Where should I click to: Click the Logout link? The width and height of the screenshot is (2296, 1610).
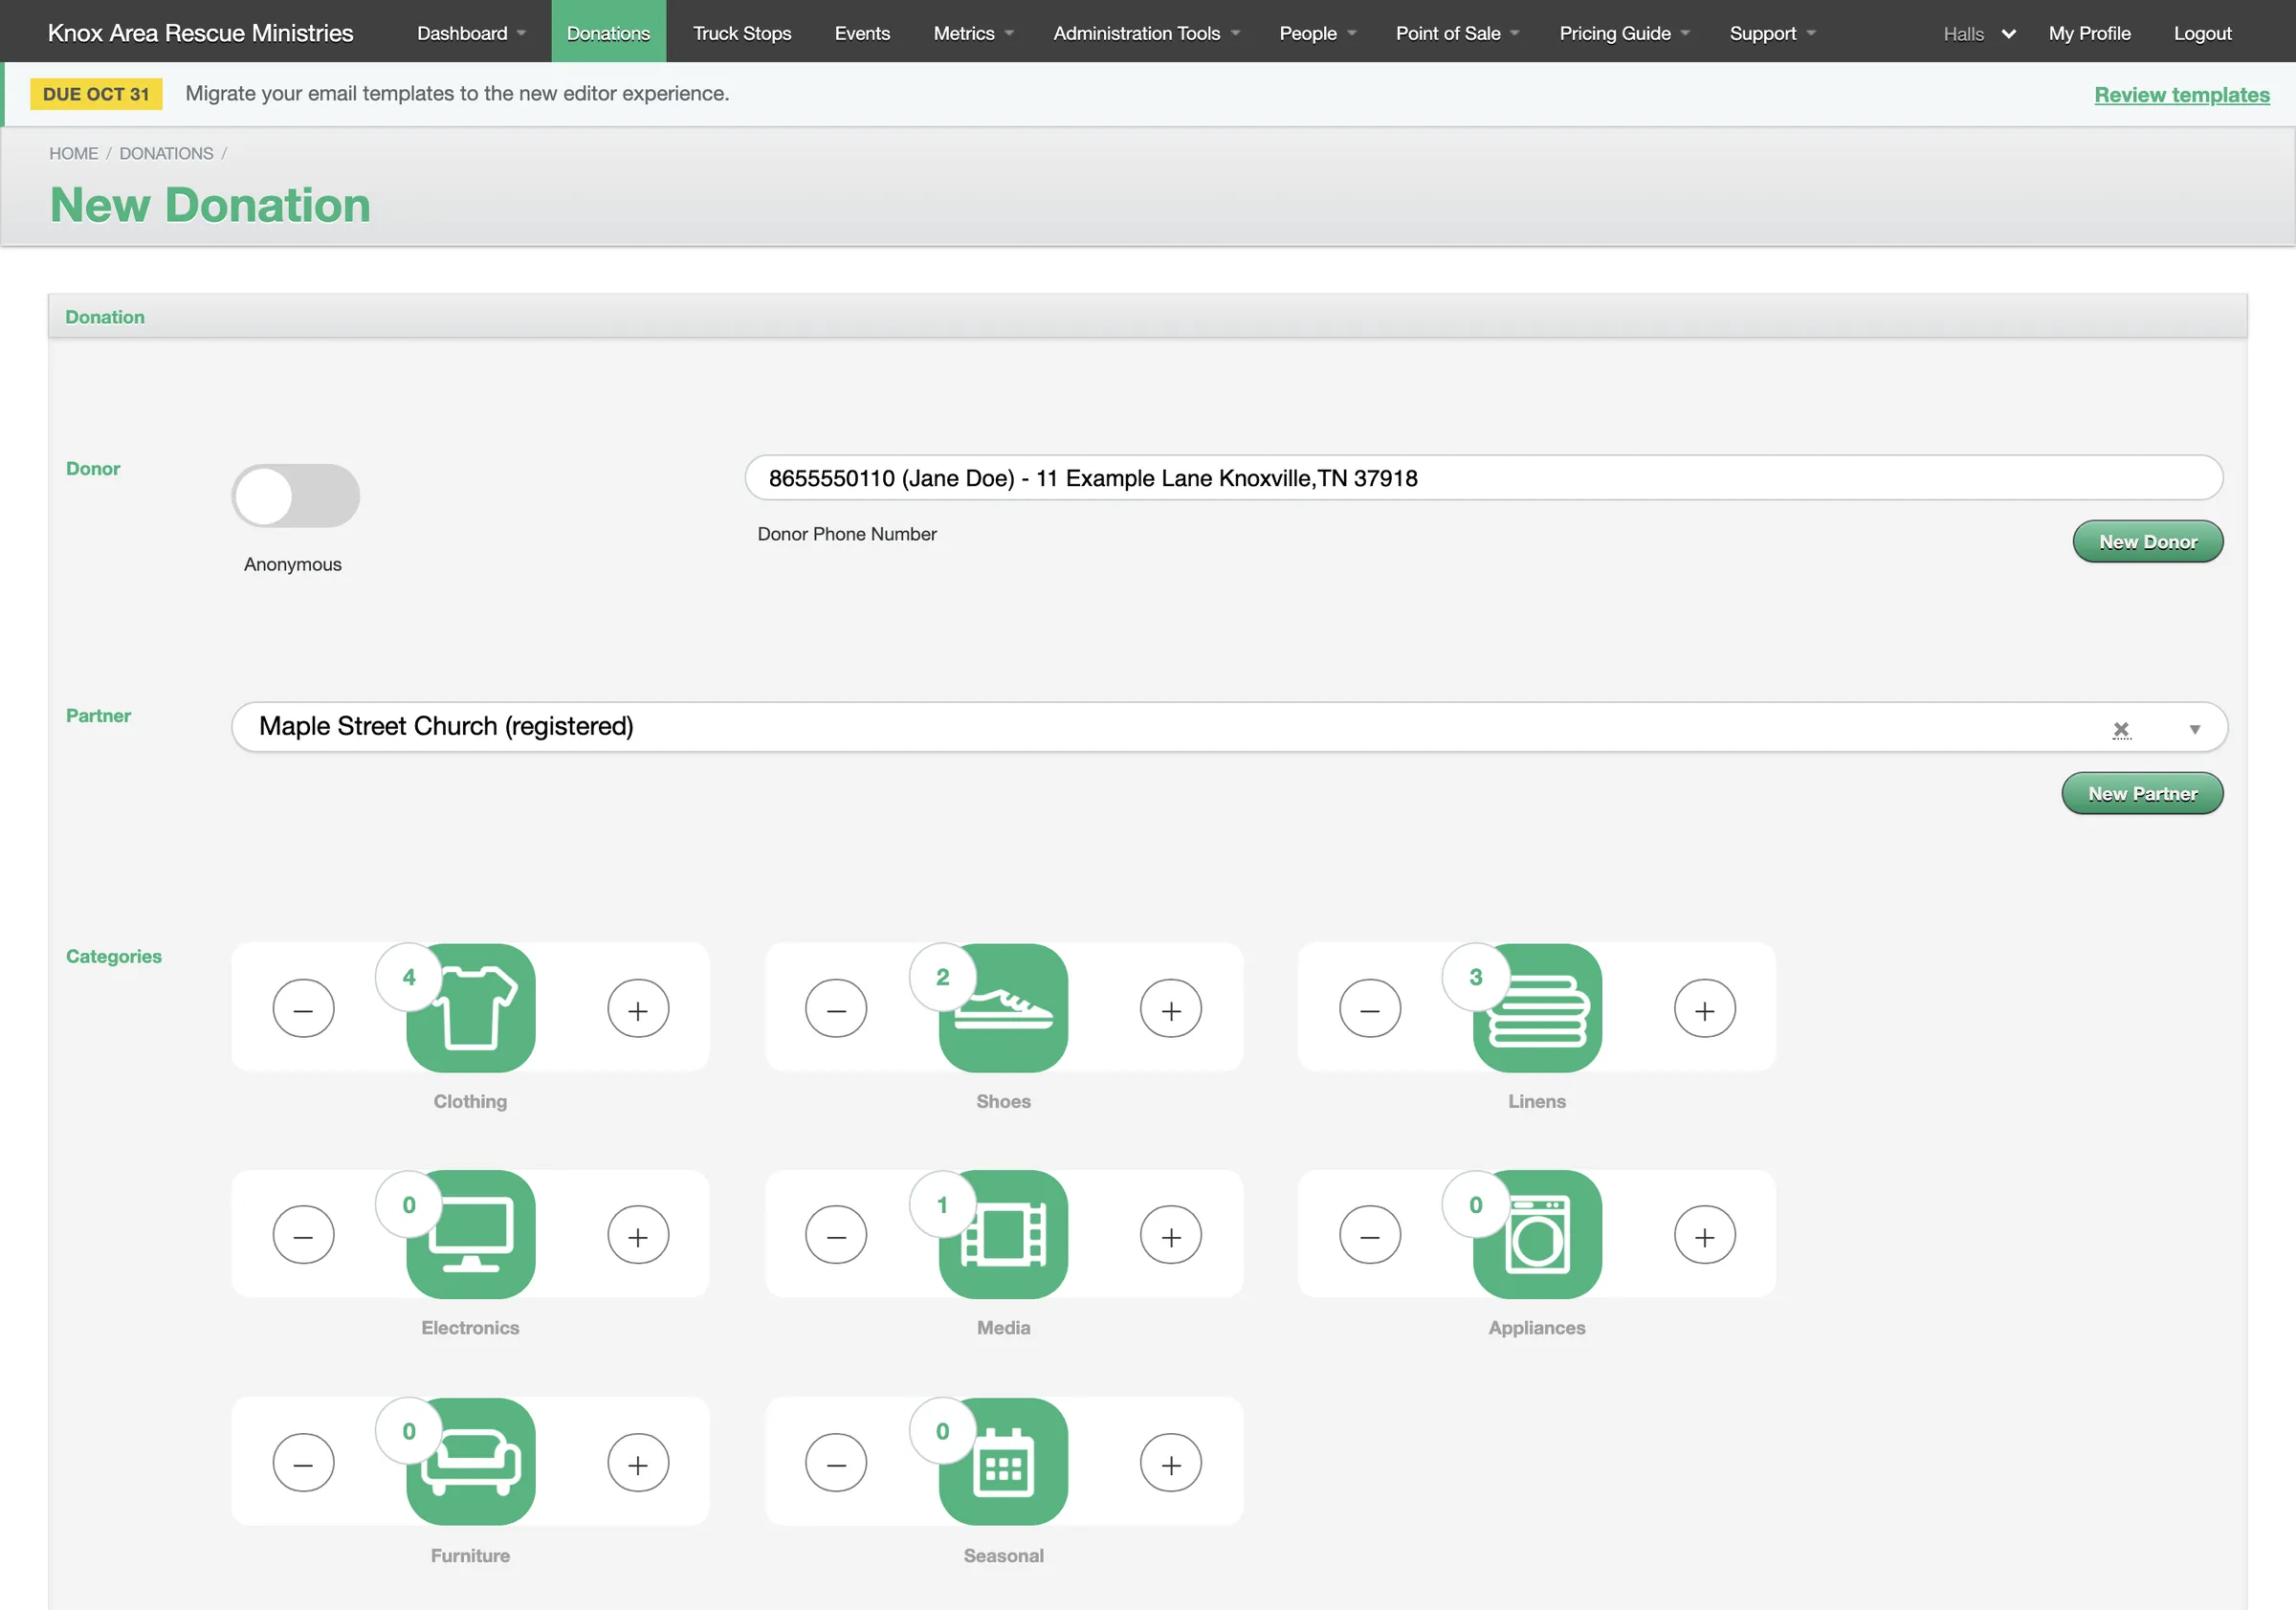tap(2202, 33)
